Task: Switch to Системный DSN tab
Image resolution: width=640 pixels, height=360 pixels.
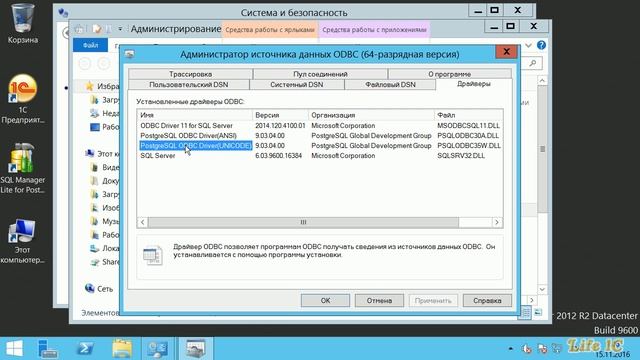Action: [297, 84]
